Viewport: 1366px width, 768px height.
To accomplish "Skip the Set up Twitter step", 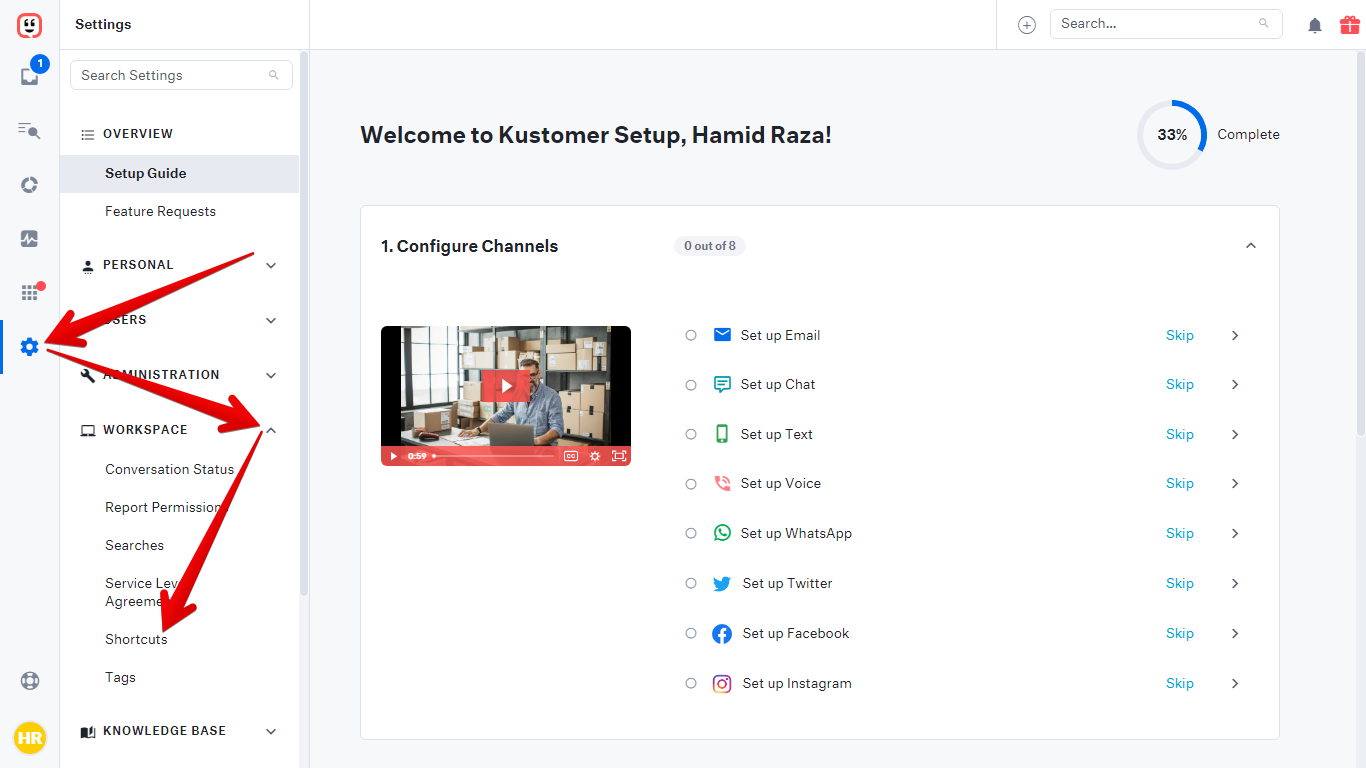I will pos(1180,583).
